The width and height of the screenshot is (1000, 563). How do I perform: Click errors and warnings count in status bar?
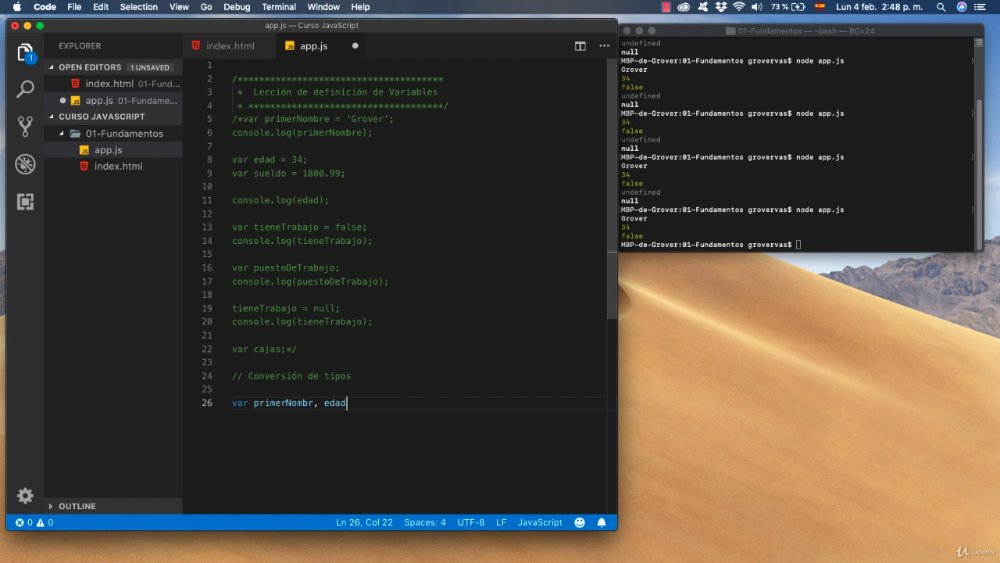pos(34,522)
